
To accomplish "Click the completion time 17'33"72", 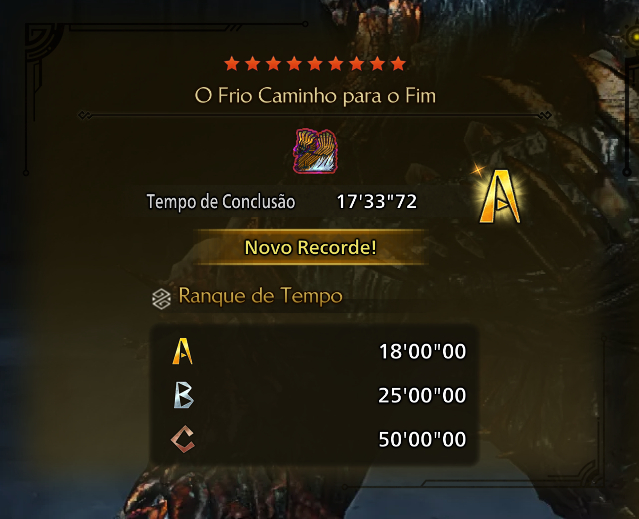I will tap(377, 202).
